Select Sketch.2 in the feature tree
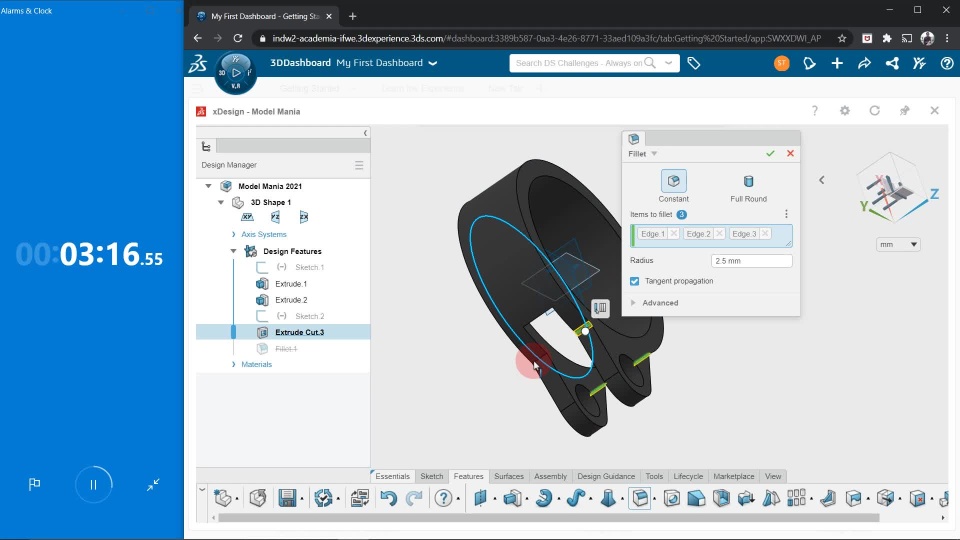 pos(309,317)
